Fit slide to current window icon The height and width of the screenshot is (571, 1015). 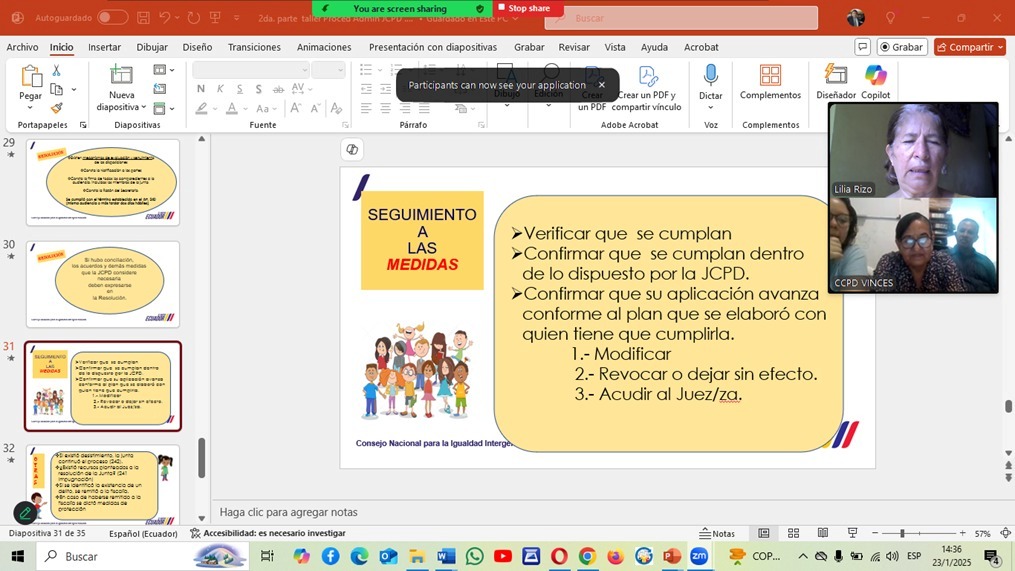pos(1005,533)
